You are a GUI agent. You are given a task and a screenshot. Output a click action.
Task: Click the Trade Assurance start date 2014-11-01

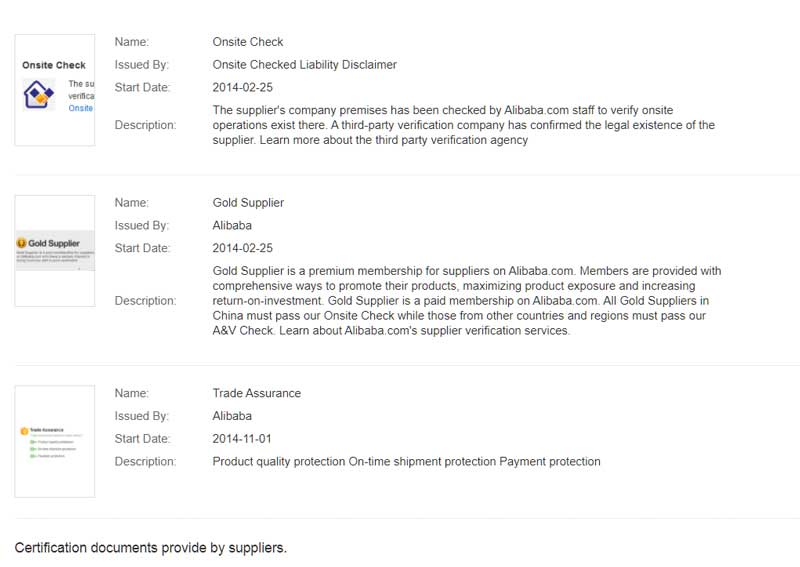point(242,439)
